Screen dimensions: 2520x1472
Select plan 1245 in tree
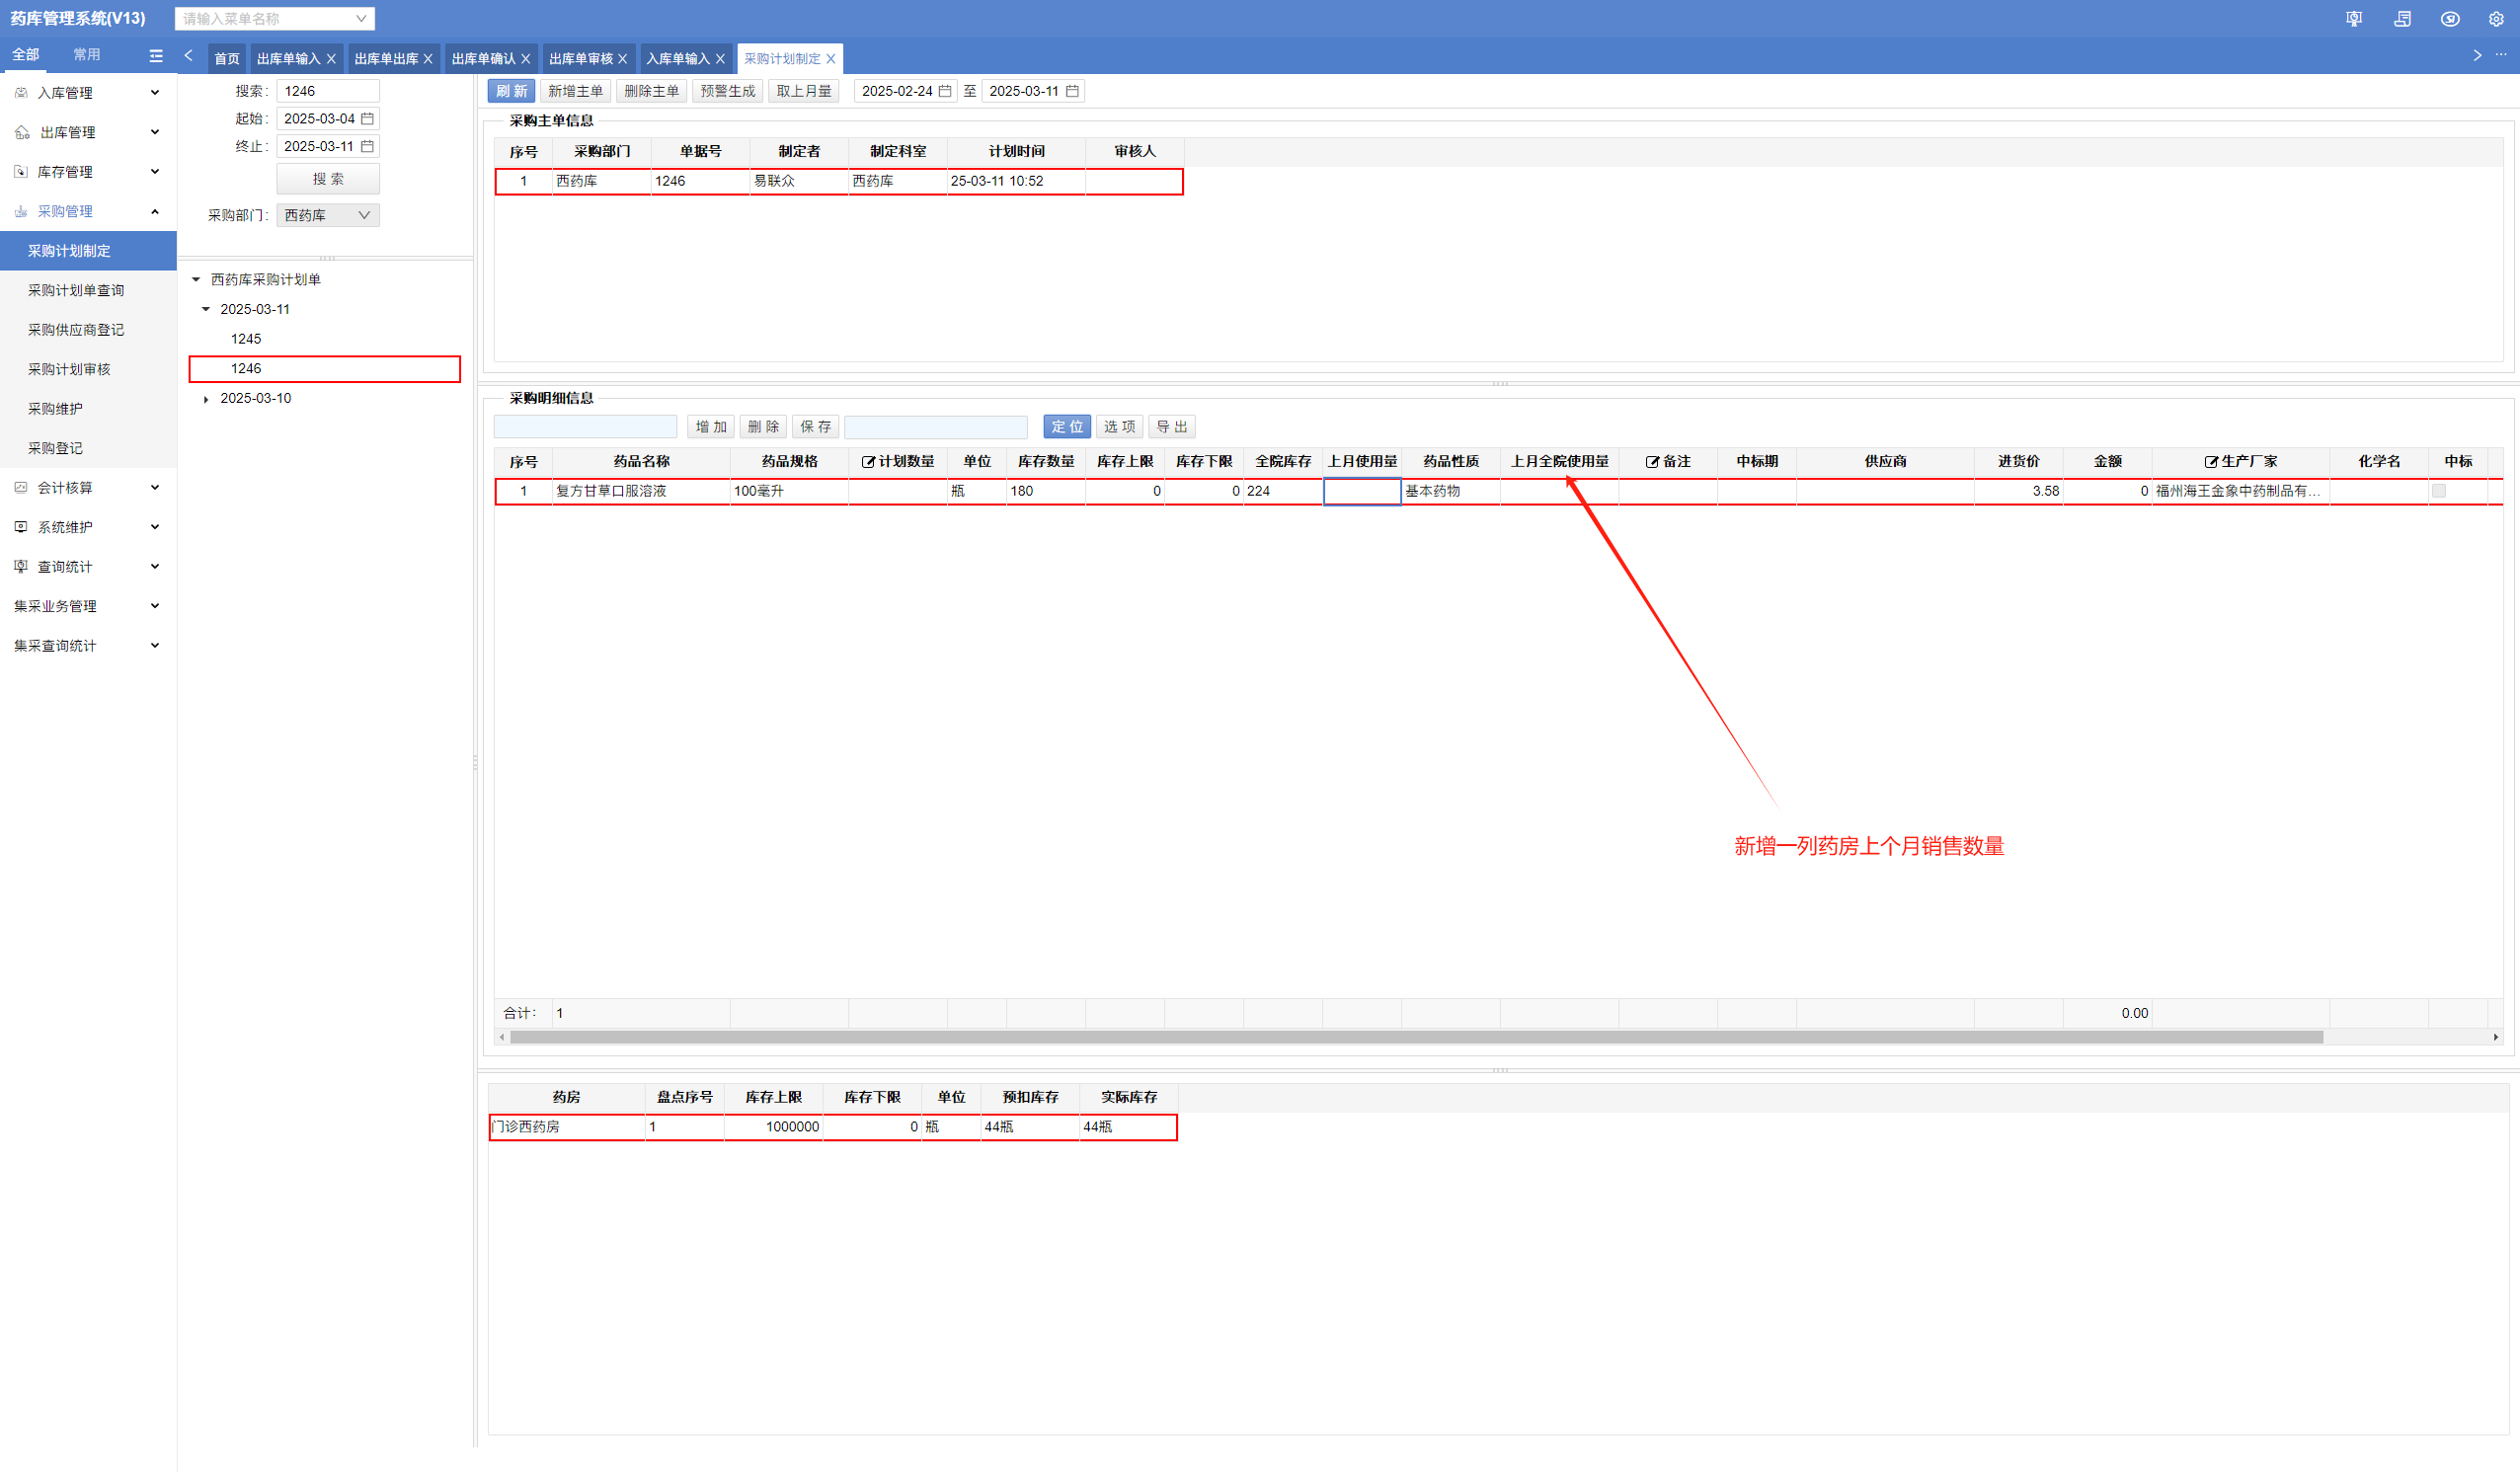pyautogui.click(x=246, y=339)
